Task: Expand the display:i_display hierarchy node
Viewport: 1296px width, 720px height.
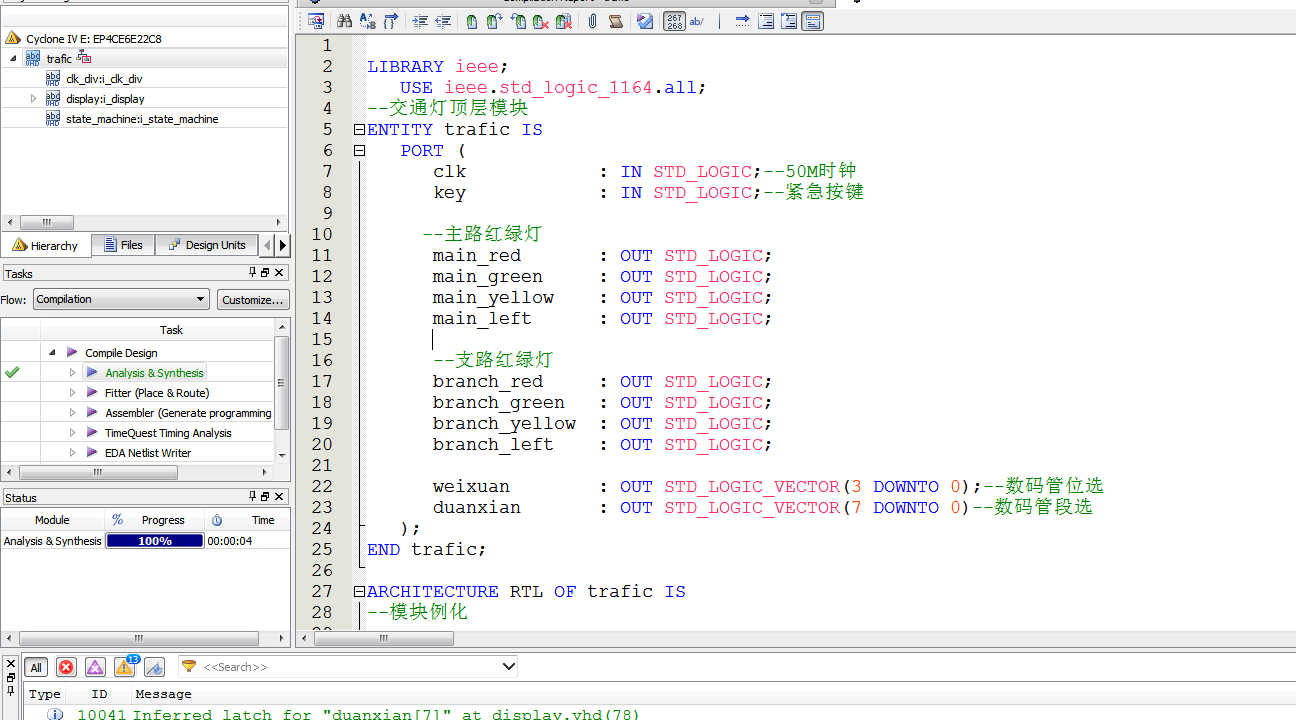Action: [x=33, y=99]
